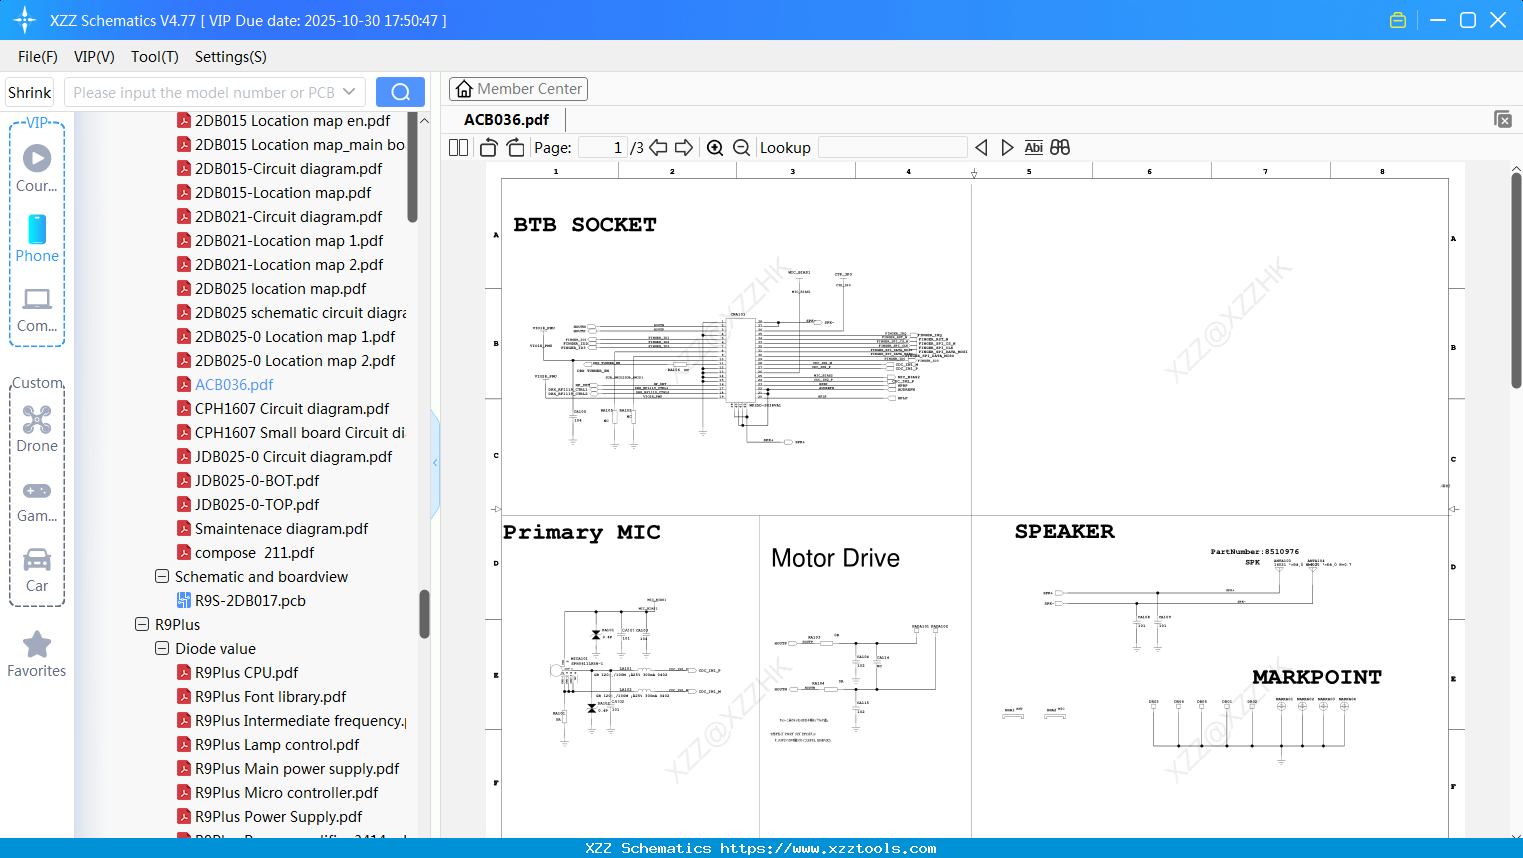The image size is (1523, 858).
Task: Open the Tool(T) menu
Action: pyautogui.click(x=155, y=57)
